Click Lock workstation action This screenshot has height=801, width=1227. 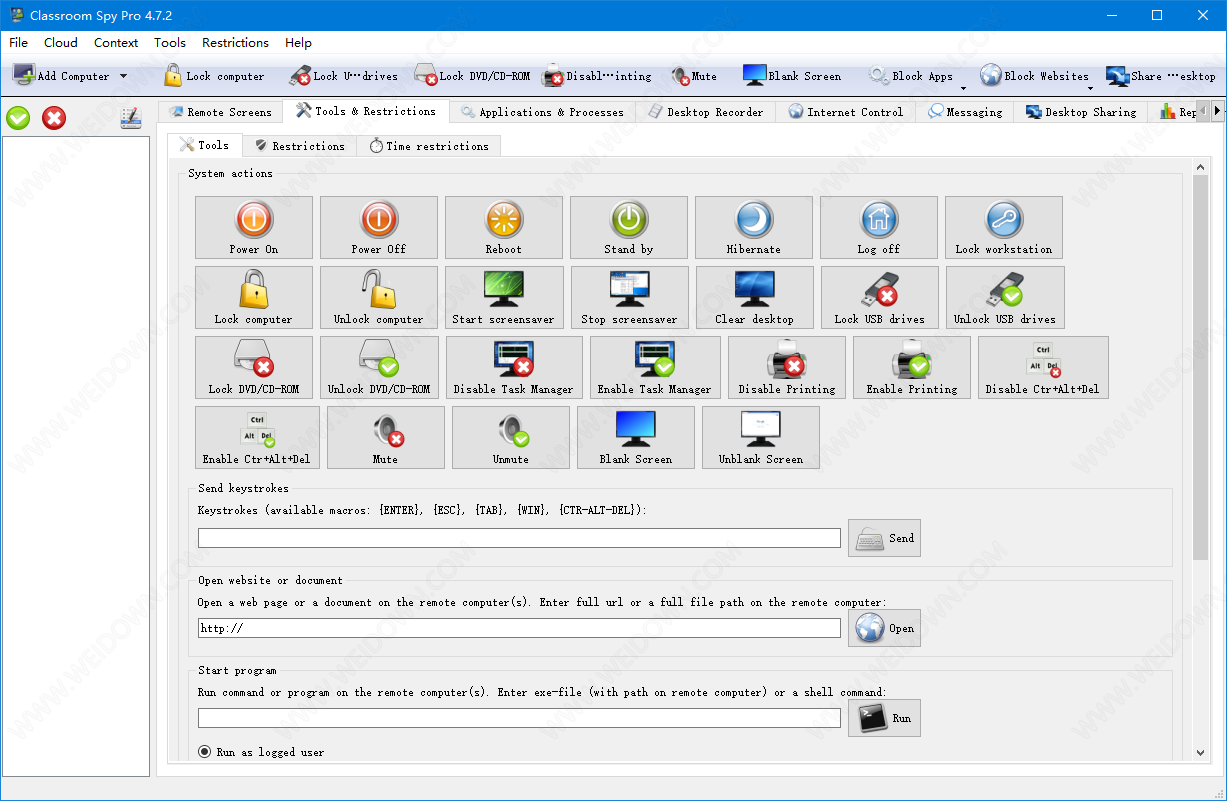1004,227
